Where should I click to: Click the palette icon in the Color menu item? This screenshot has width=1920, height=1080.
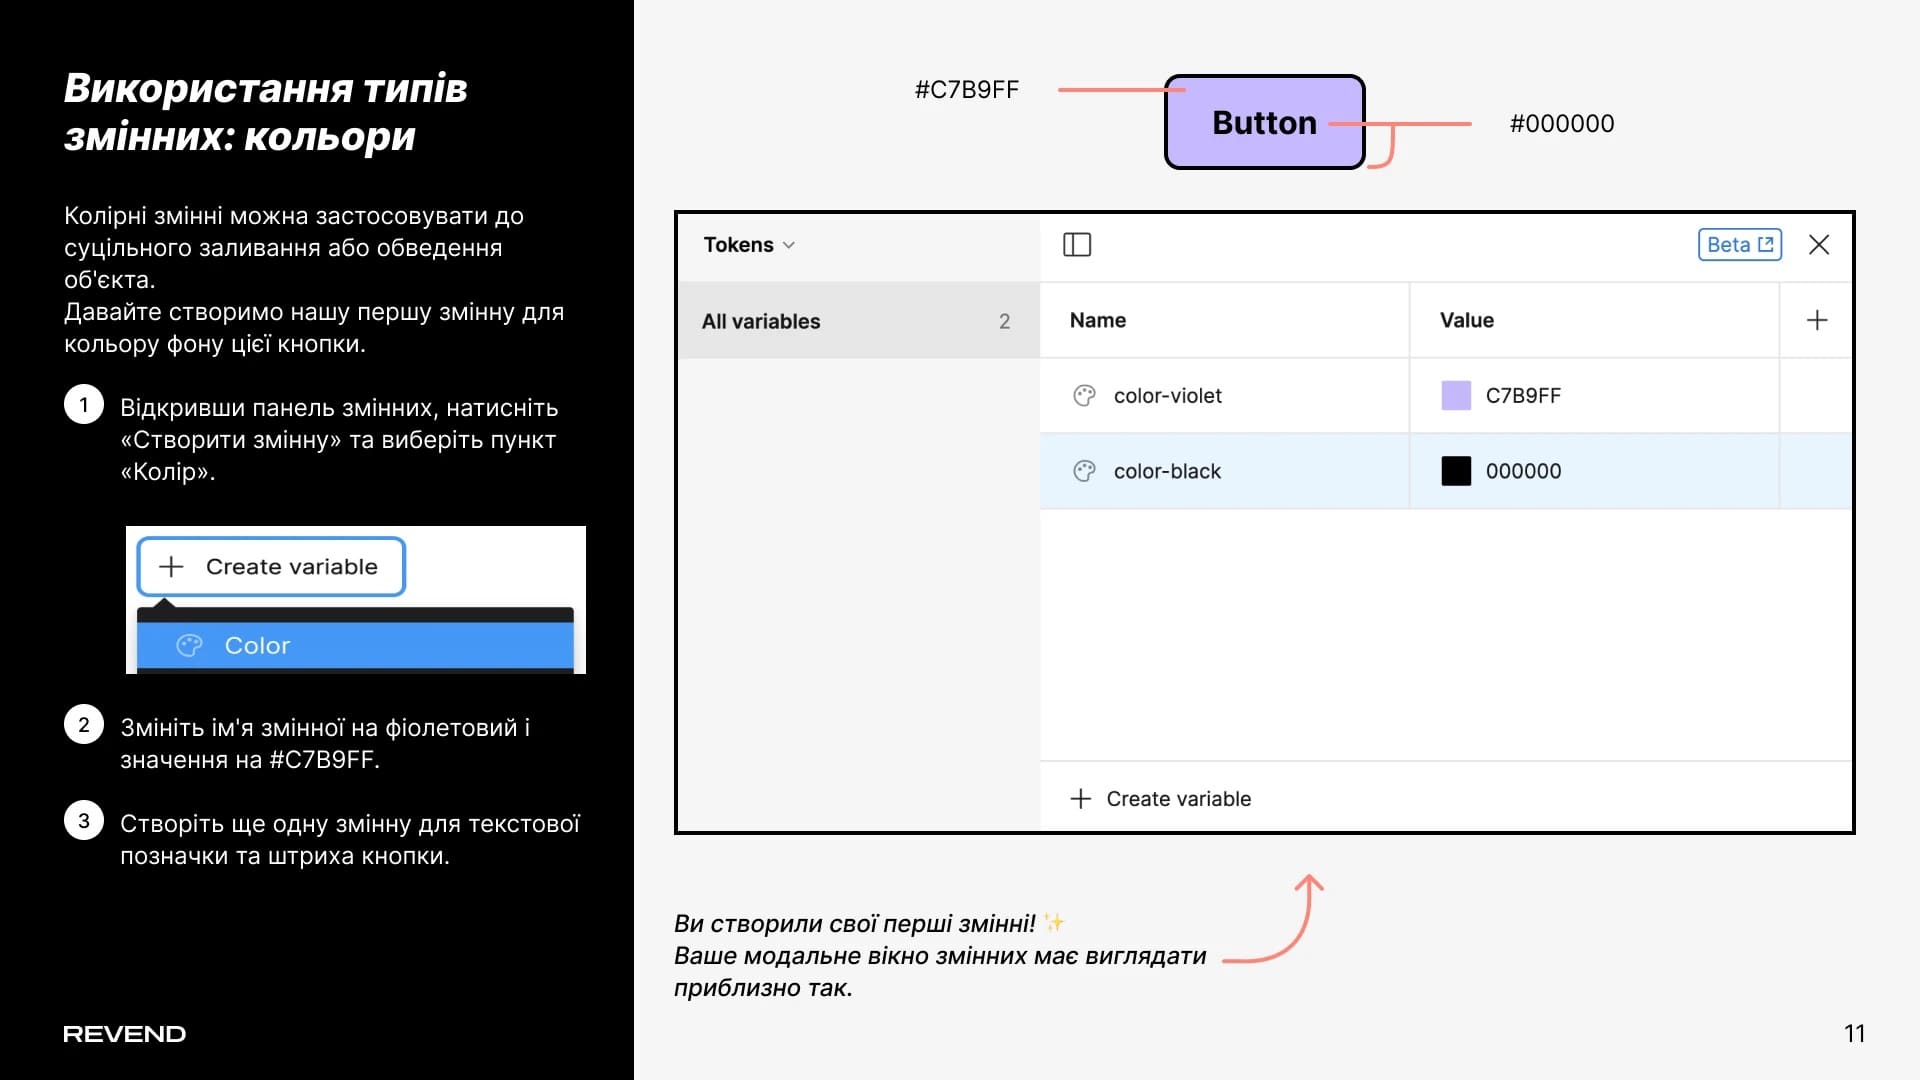pos(189,646)
